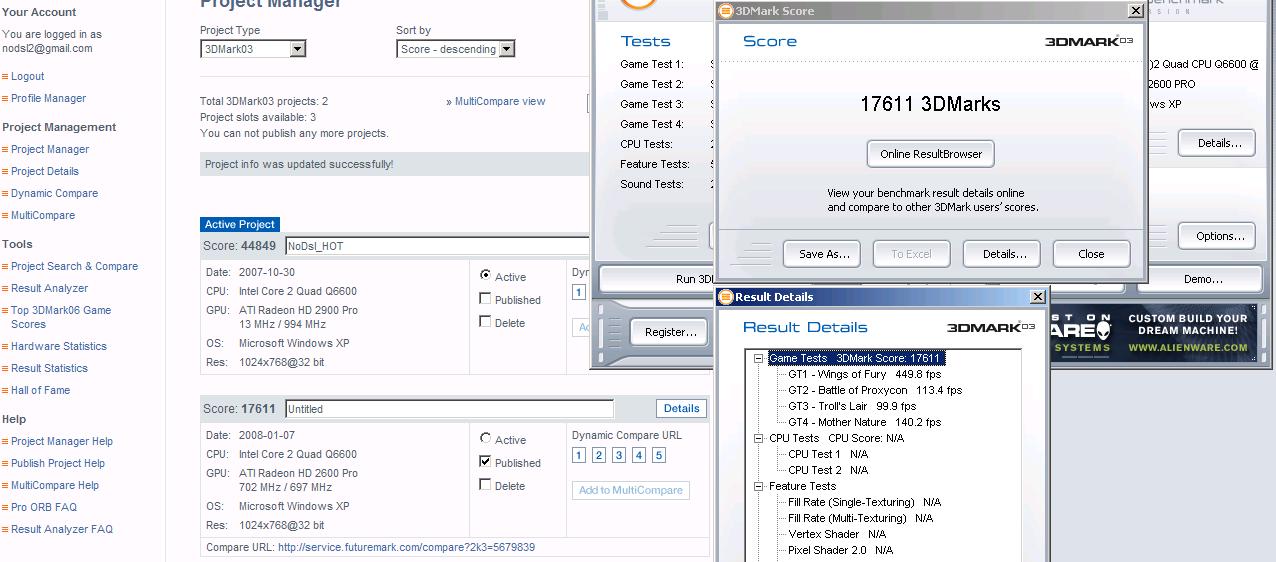The image size is (1276, 562).
Task: Toggle Delete checkbox for score 44849 project
Action: pyautogui.click(x=485, y=321)
